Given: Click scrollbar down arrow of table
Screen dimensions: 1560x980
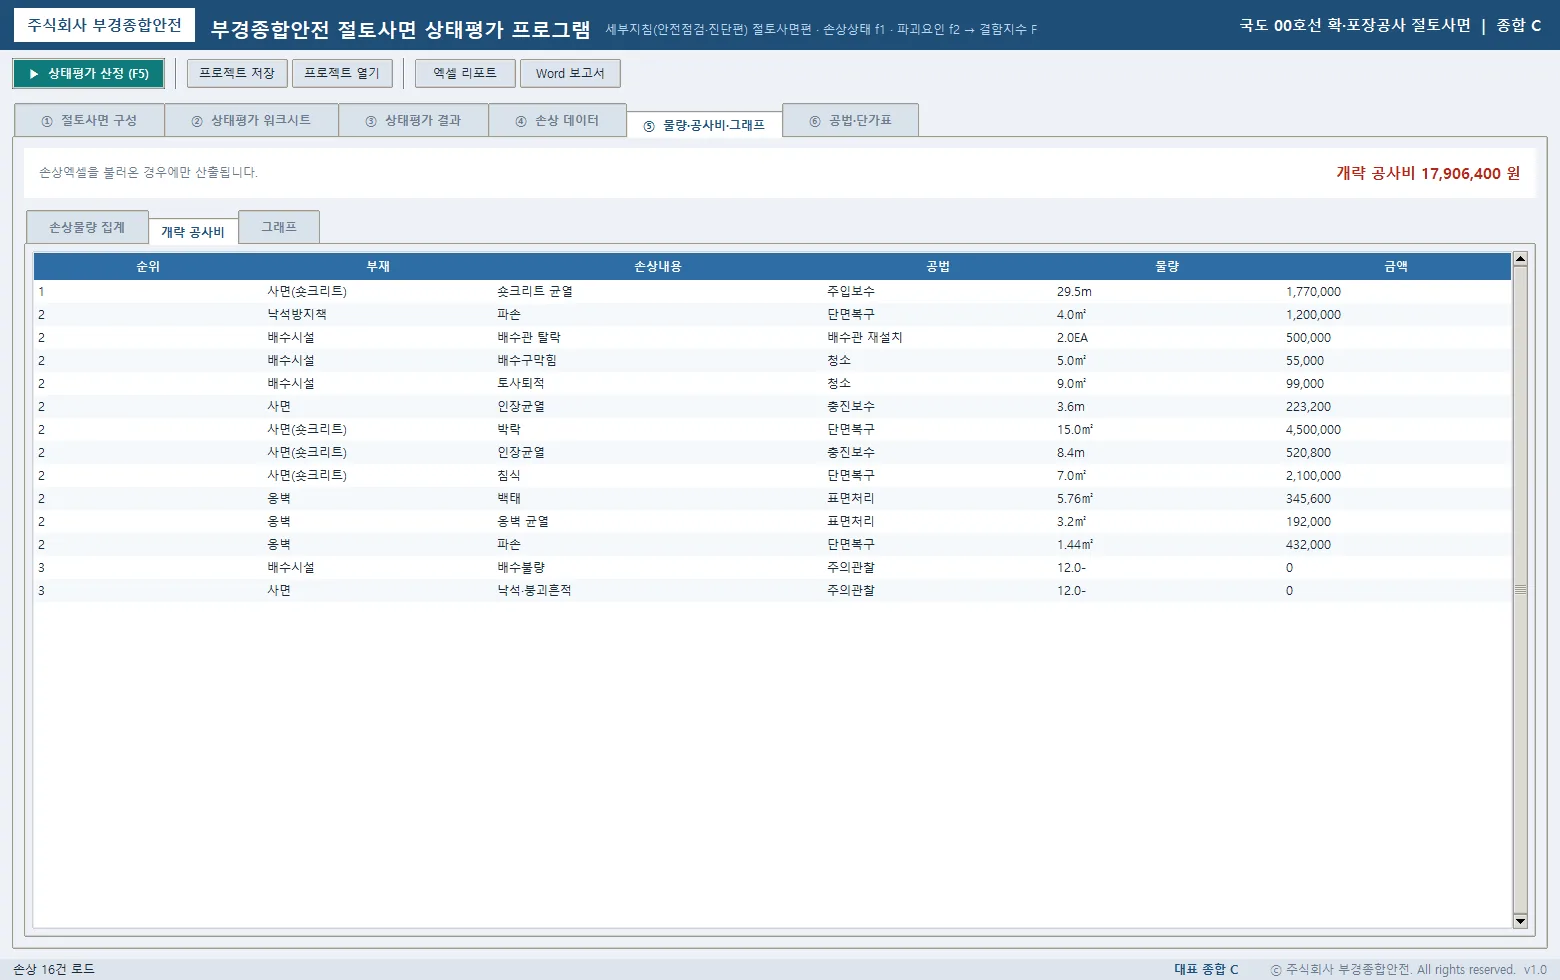Looking at the screenshot, I should (x=1520, y=921).
